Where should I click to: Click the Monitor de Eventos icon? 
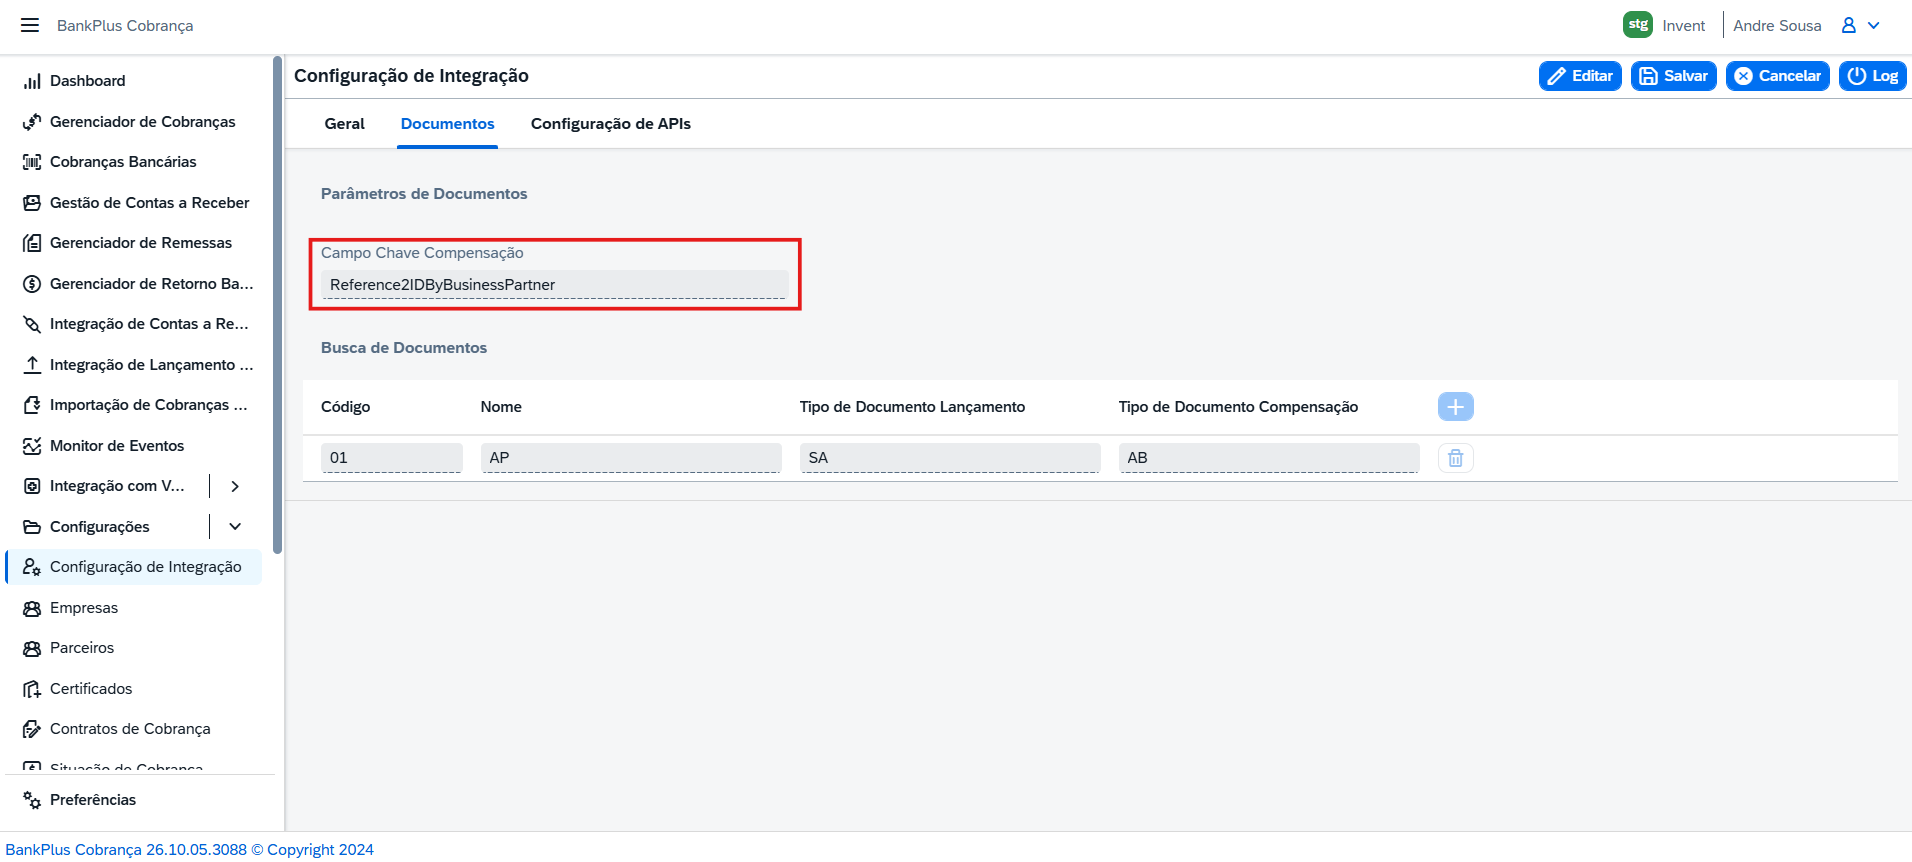coord(32,446)
